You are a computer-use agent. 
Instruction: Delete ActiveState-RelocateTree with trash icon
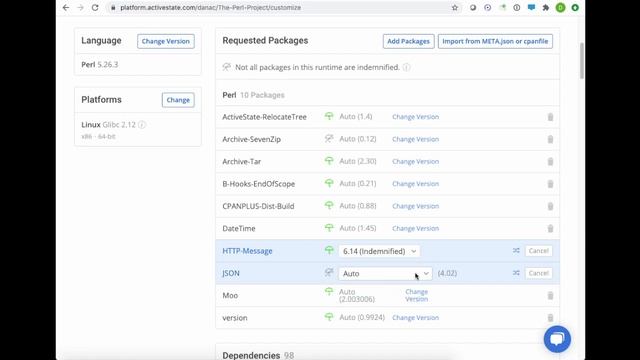(550, 117)
